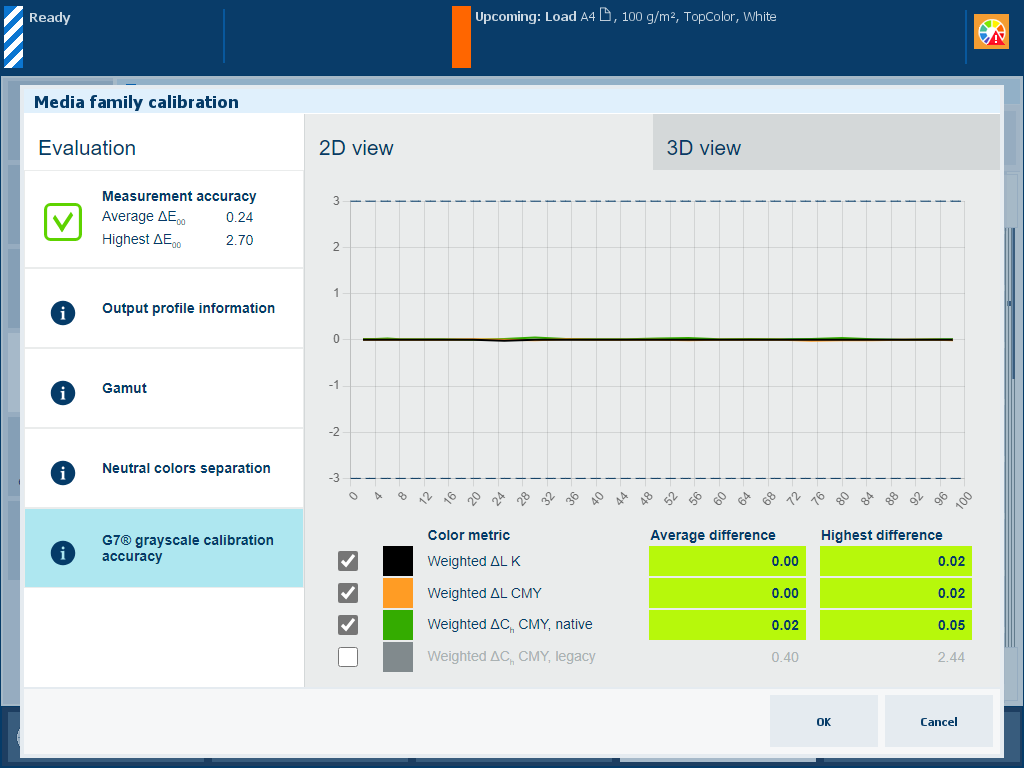Switch to the 3D view tab
The image size is (1024, 768).
(825, 147)
